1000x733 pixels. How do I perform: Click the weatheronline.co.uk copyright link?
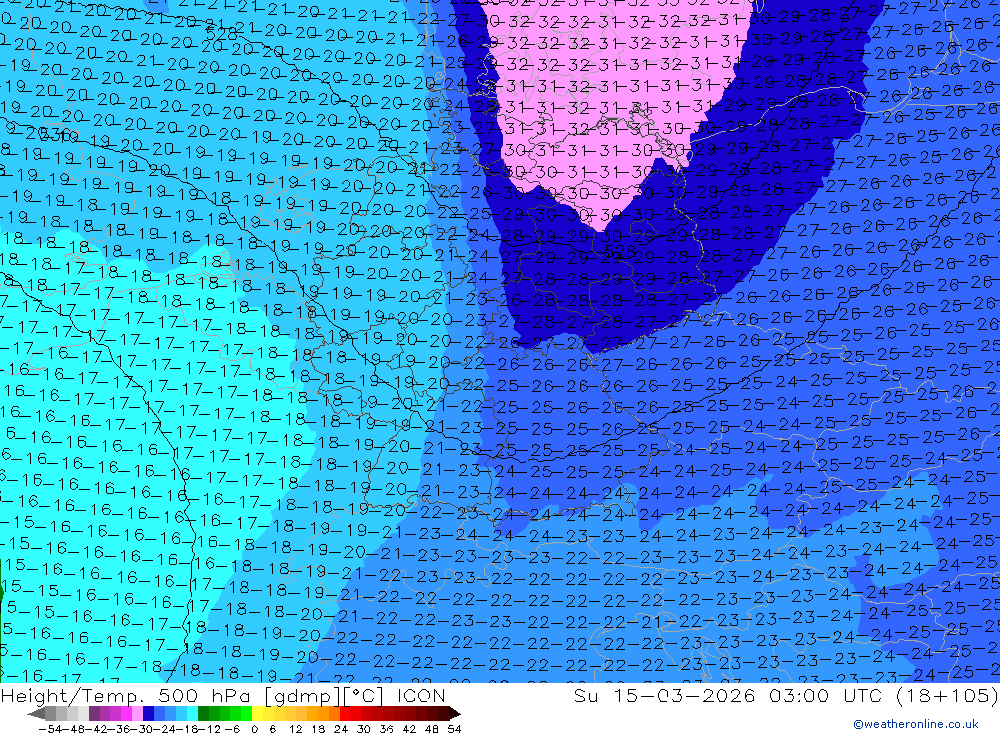pyautogui.click(x=916, y=724)
